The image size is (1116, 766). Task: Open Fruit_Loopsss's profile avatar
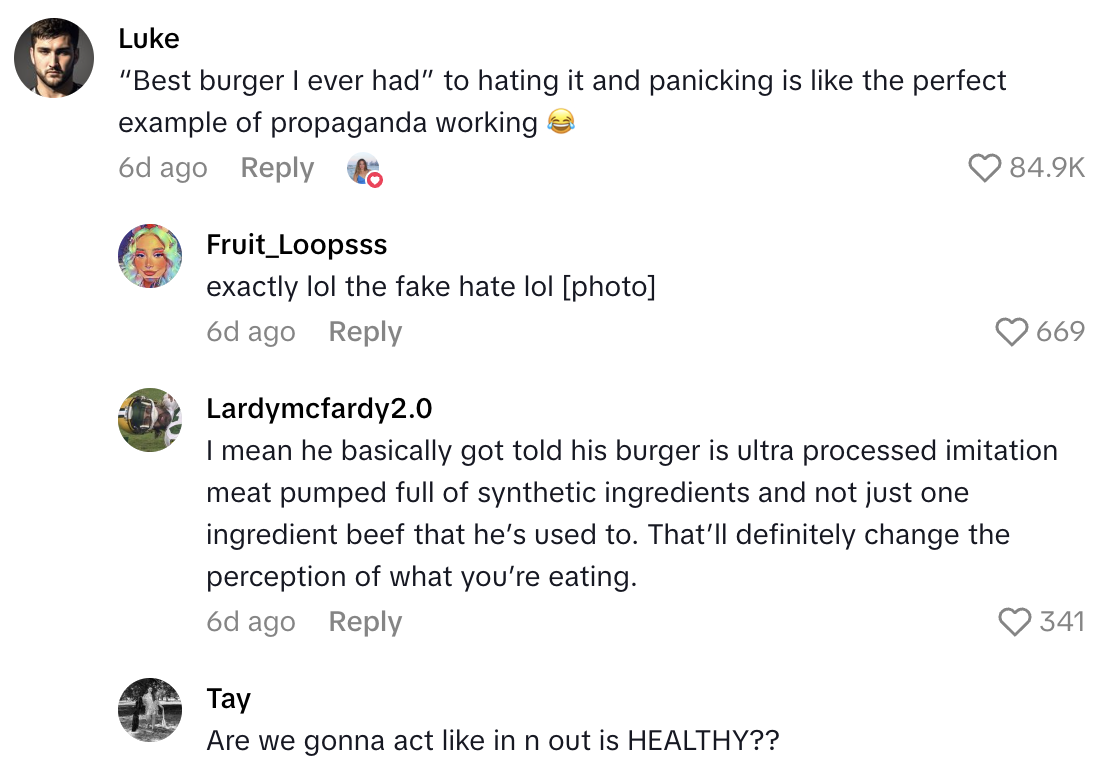tap(150, 256)
